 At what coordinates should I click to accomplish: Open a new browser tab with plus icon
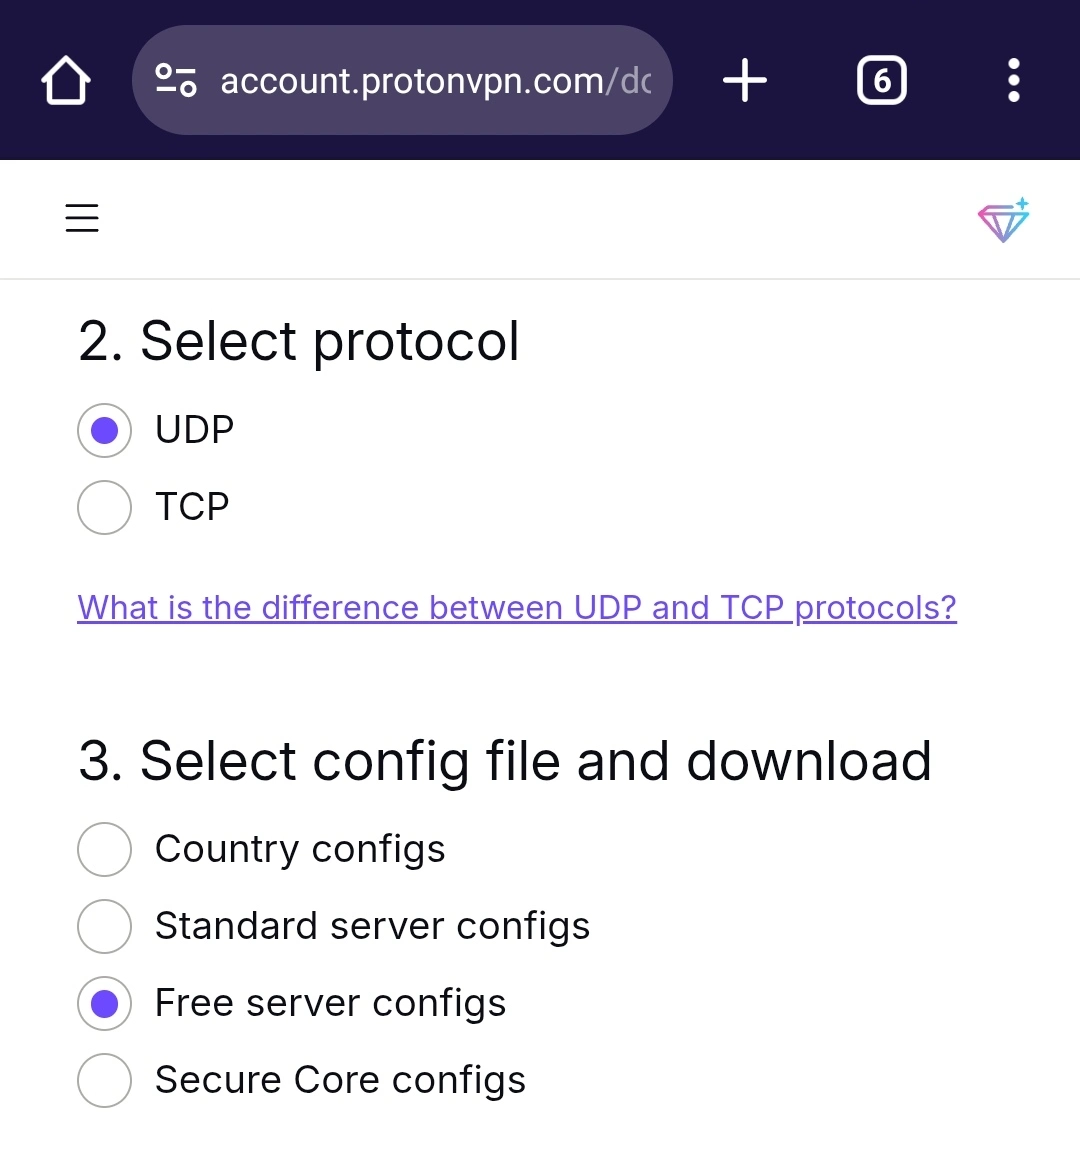click(744, 80)
